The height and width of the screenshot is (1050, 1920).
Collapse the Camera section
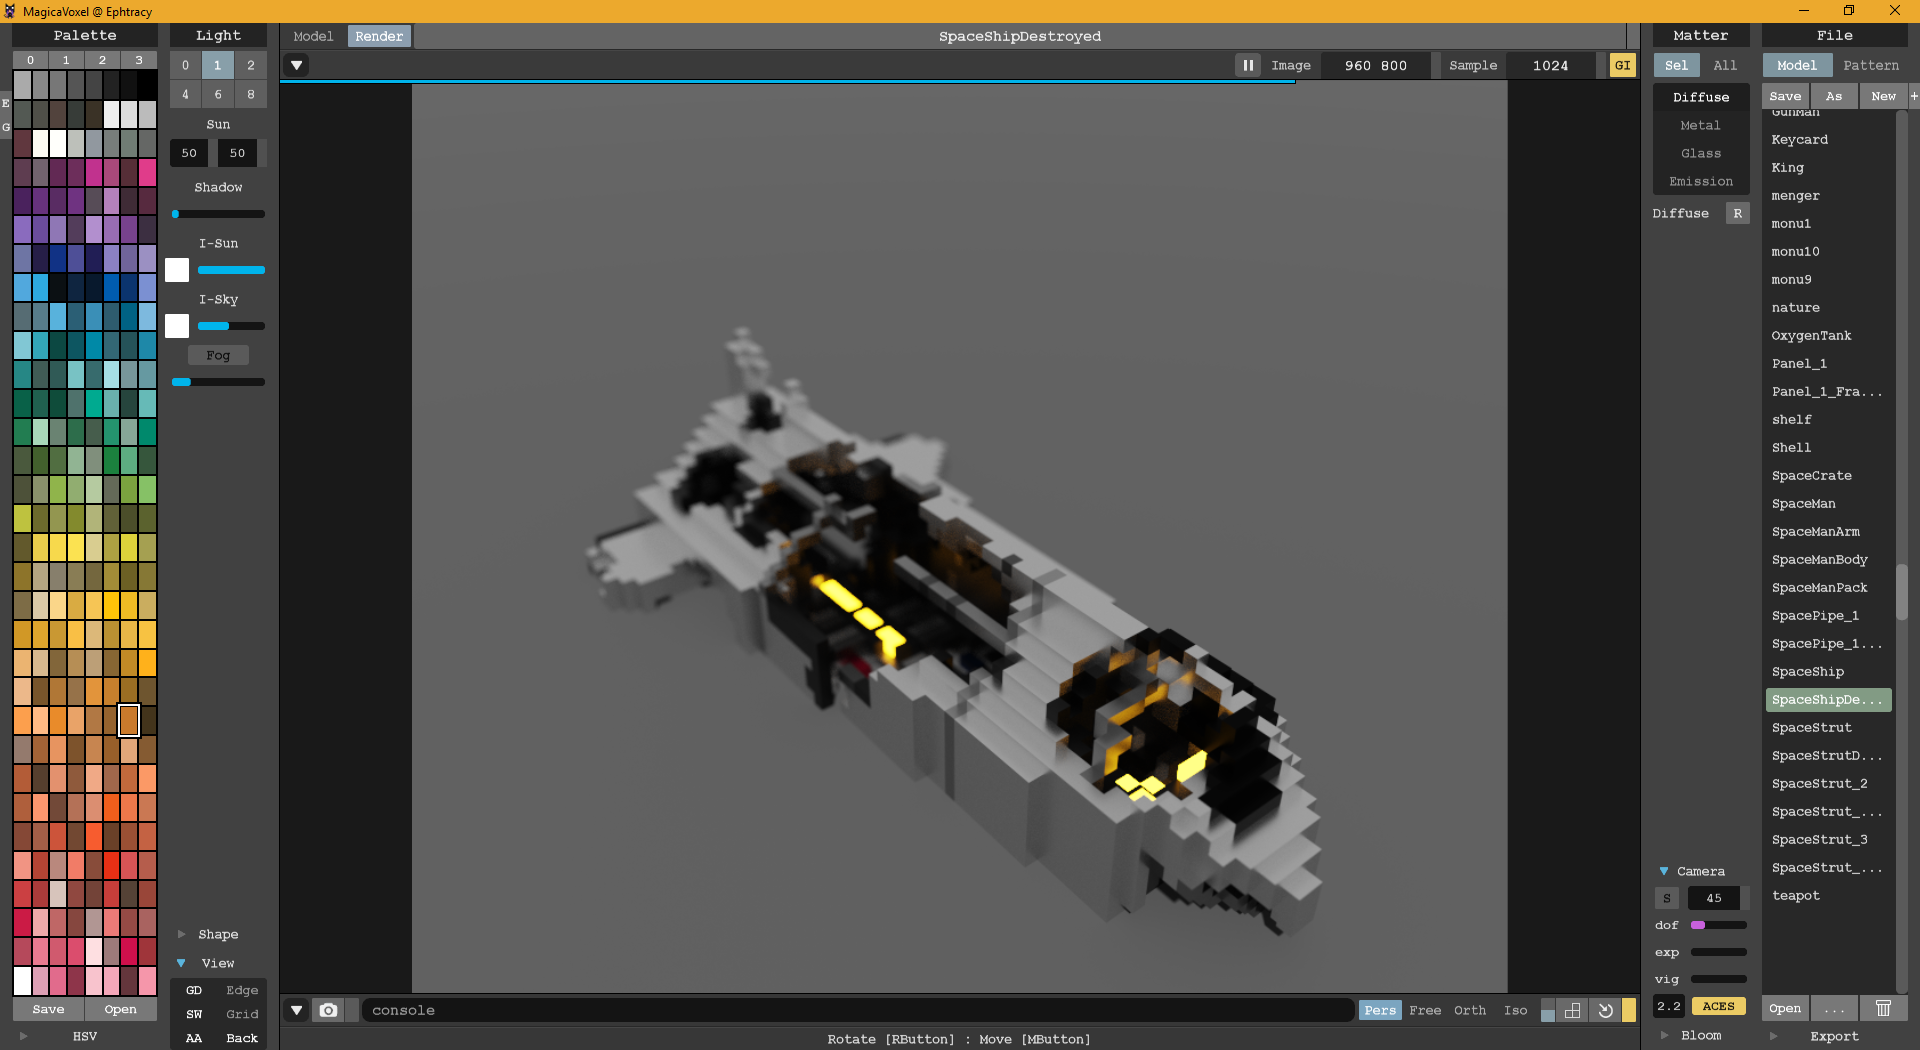(1664, 871)
